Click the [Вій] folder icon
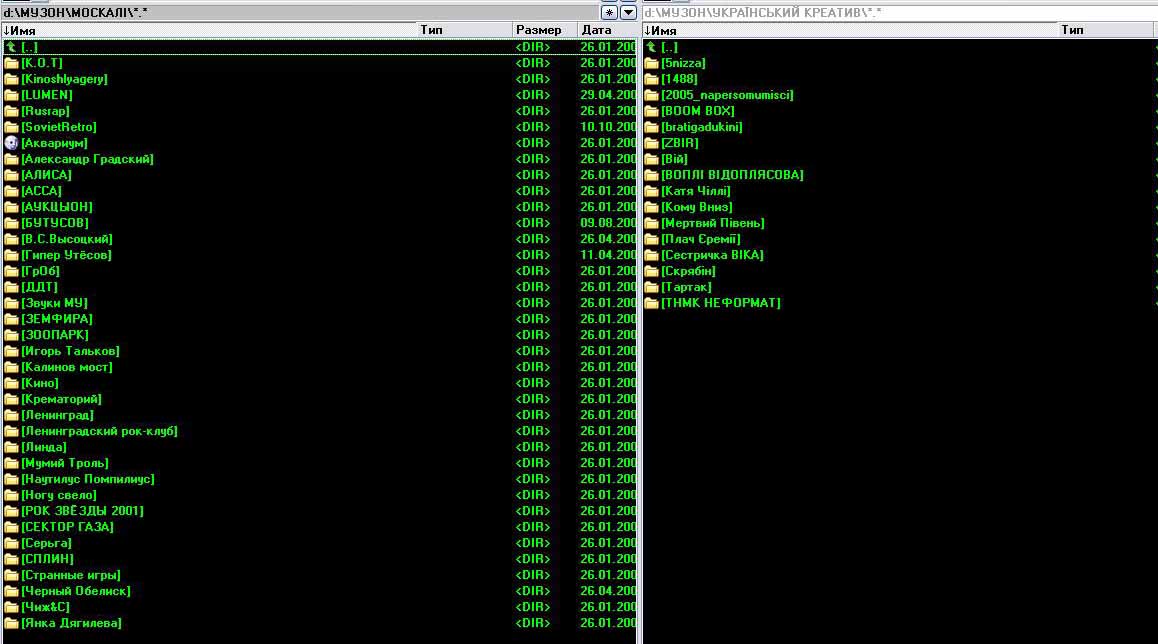Screen dimensions: 1158x644 [651, 159]
